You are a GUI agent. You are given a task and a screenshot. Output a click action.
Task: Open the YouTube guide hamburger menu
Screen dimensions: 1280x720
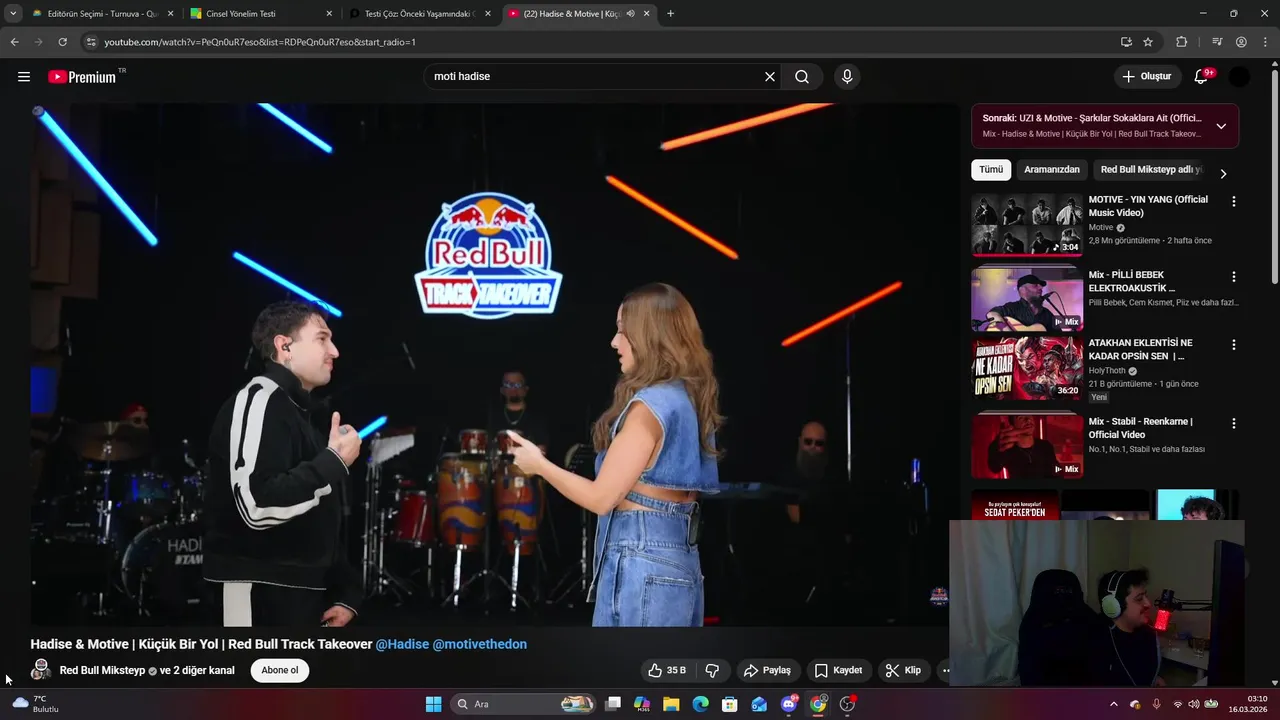click(x=24, y=76)
